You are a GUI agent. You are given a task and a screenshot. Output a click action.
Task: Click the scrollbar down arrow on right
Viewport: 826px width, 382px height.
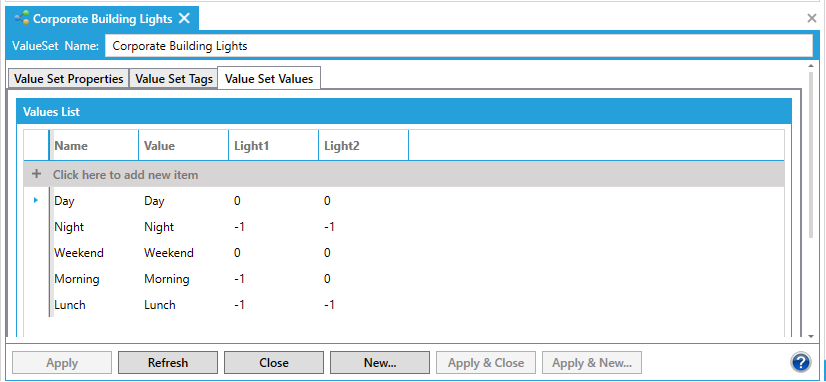(812, 336)
